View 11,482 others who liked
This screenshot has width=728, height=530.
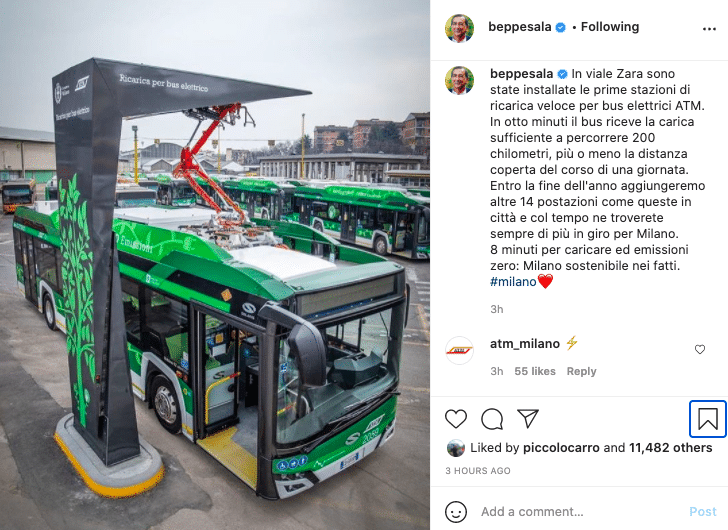[x=670, y=448]
